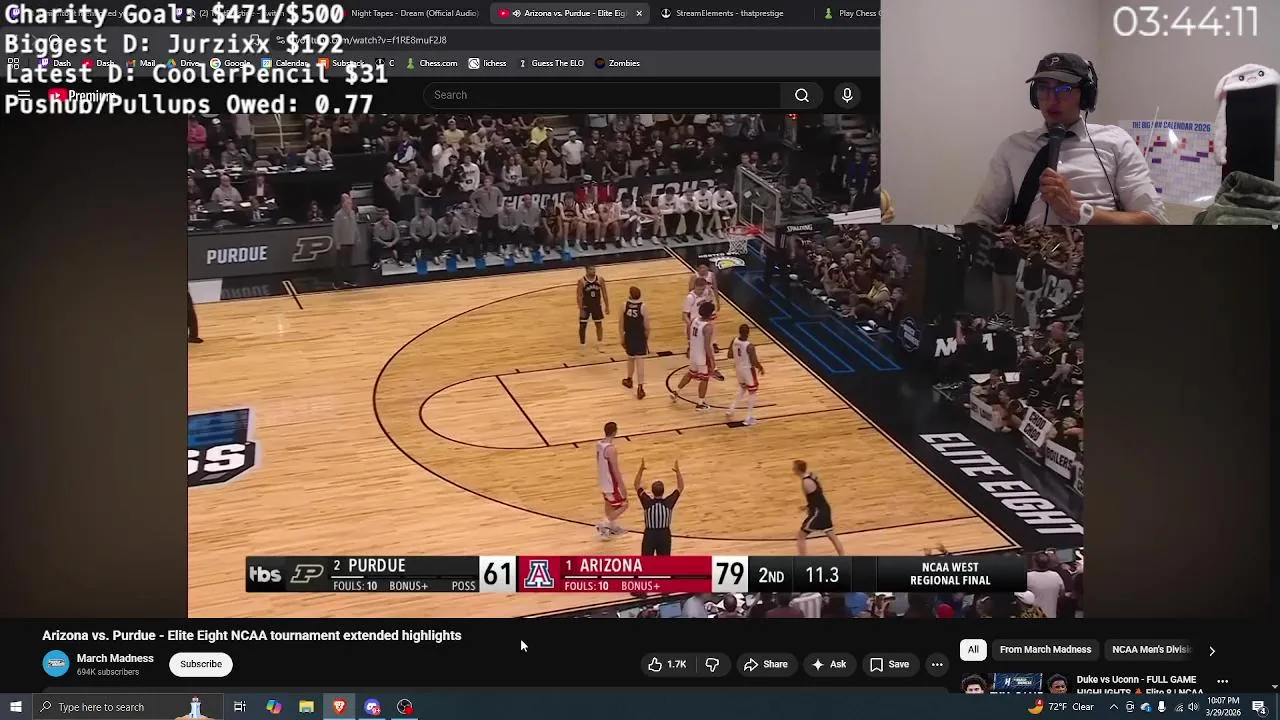The height and width of the screenshot is (720, 1280).
Task: Open the three-dot more actions menu beside Save
Action: pyautogui.click(x=937, y=664)
